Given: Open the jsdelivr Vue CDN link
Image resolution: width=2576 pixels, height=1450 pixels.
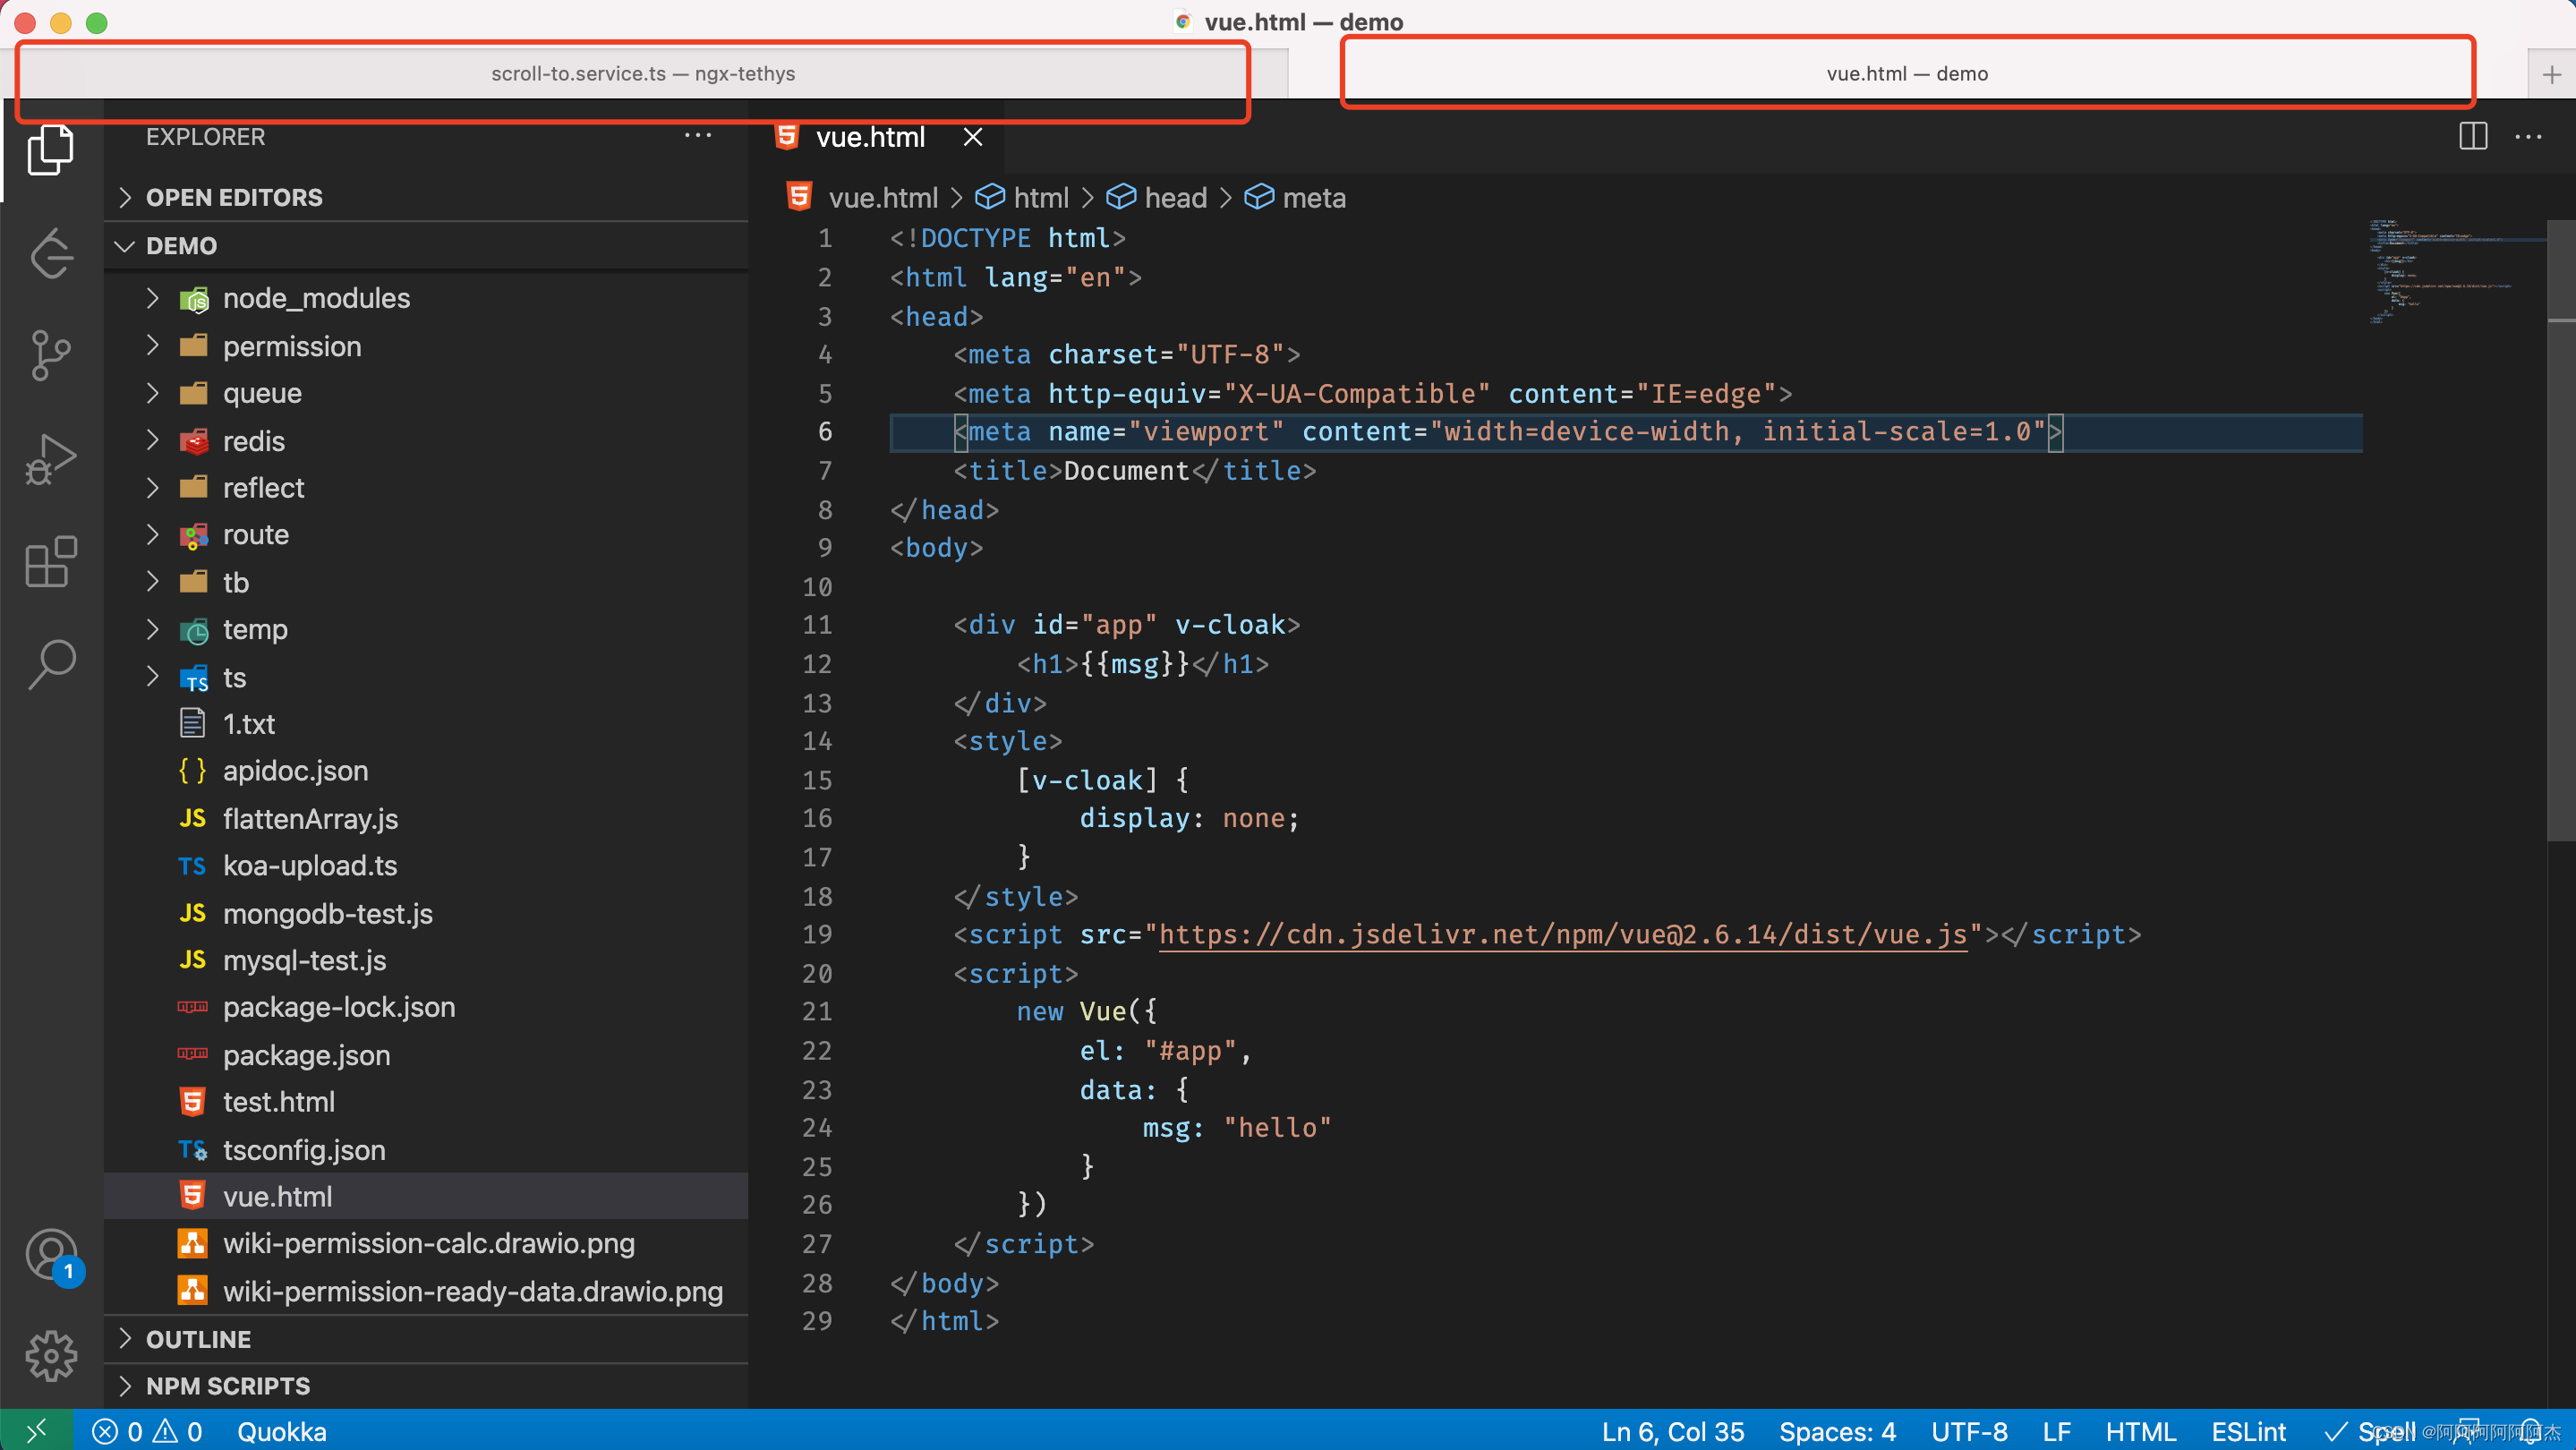Looking at the screenshot, I should click(1562, 935).
